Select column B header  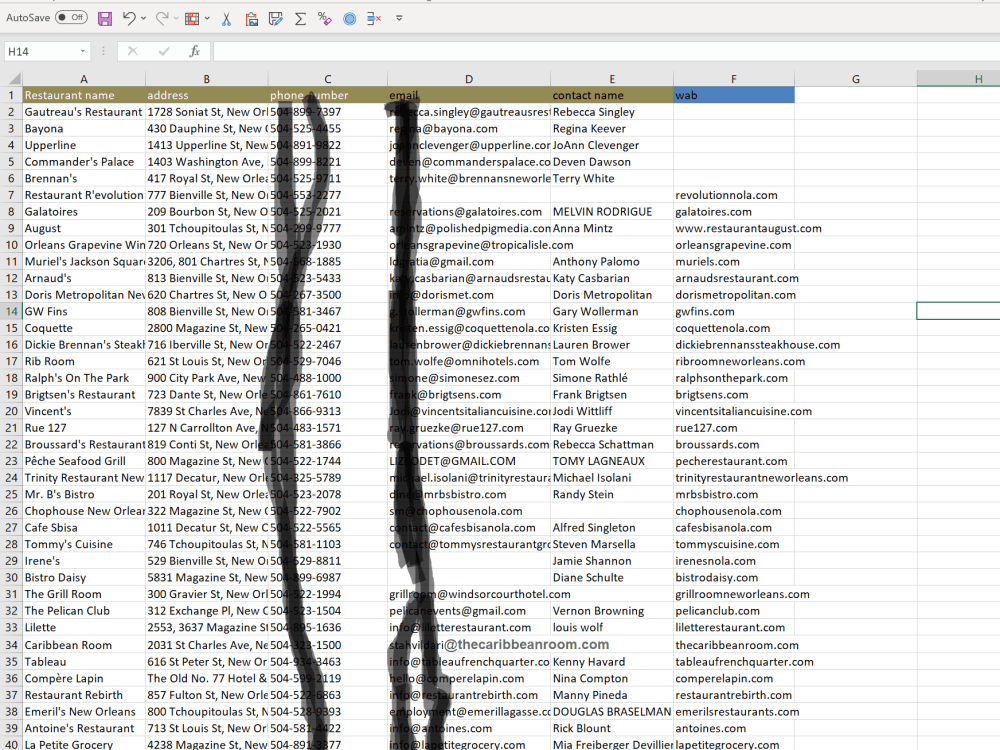[x=206, y=79]
